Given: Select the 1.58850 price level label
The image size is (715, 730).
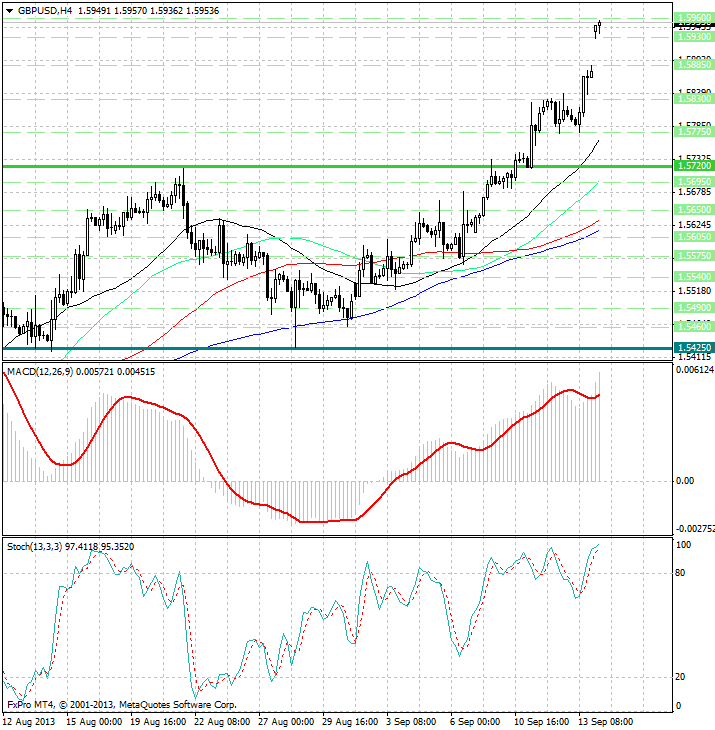Looking at the screenshot, I should coord(694,65).
